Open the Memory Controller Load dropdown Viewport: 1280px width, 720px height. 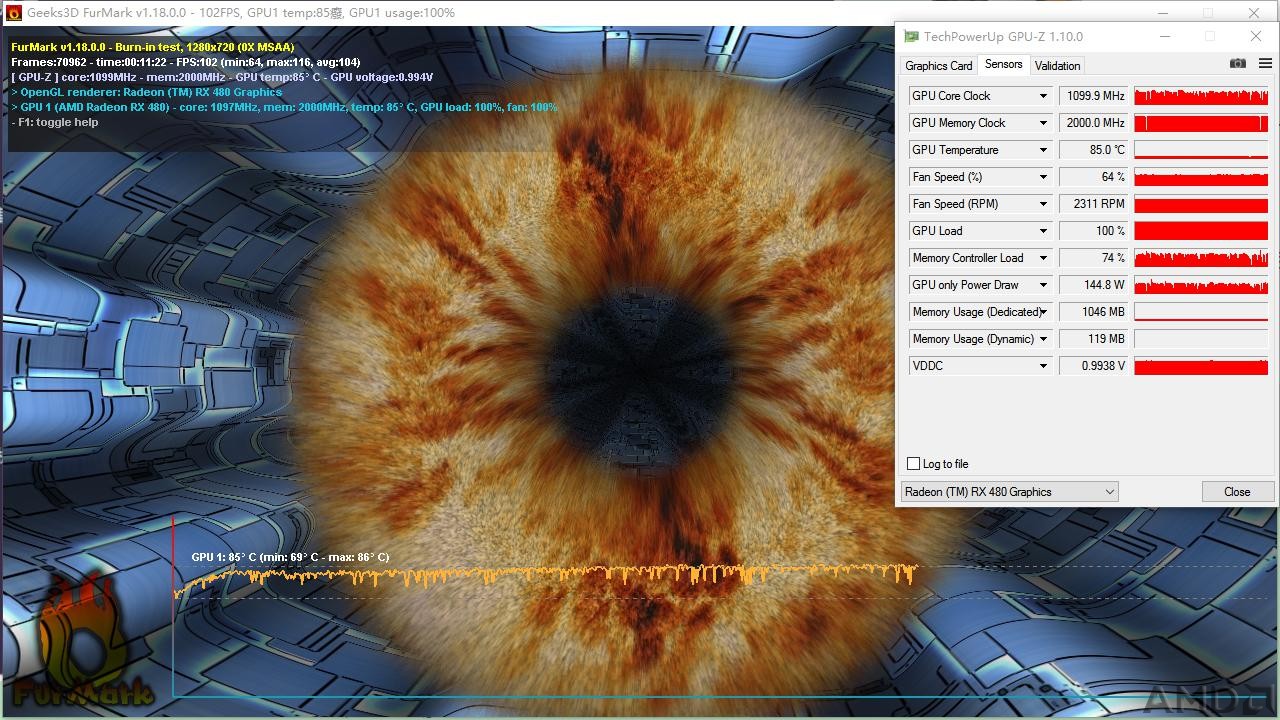[x=1043, y=258]
